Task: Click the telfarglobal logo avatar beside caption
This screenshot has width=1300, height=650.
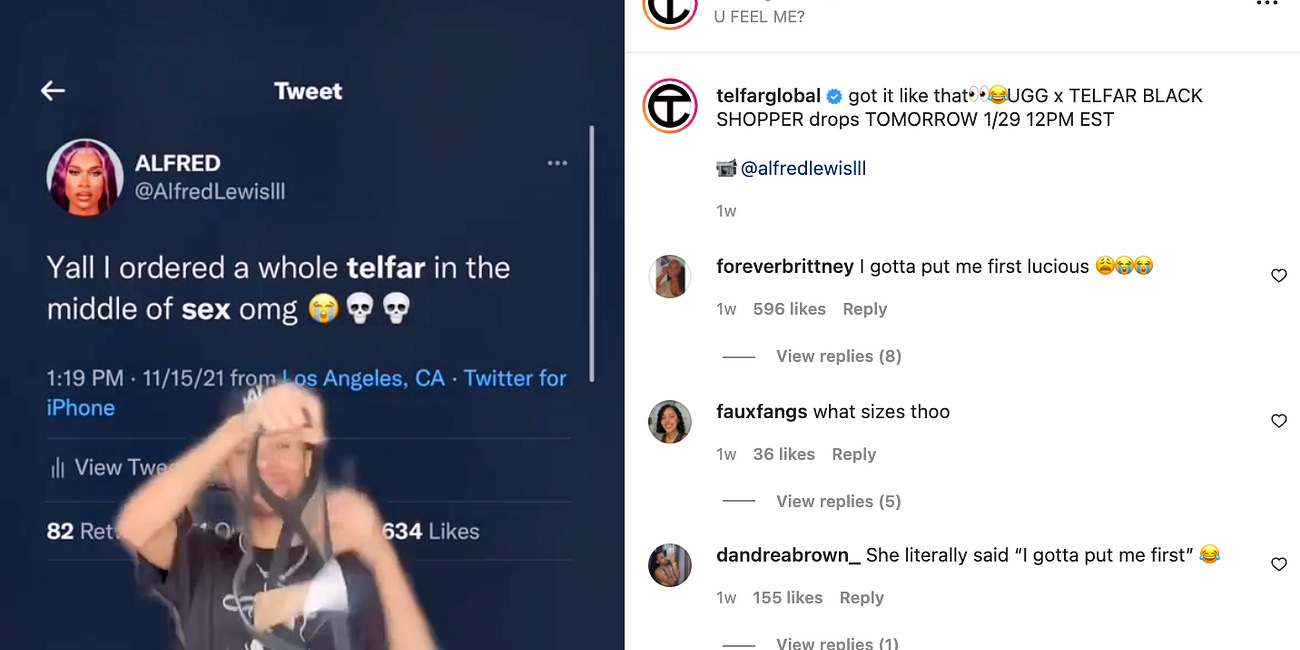Action: click(670, 106)
